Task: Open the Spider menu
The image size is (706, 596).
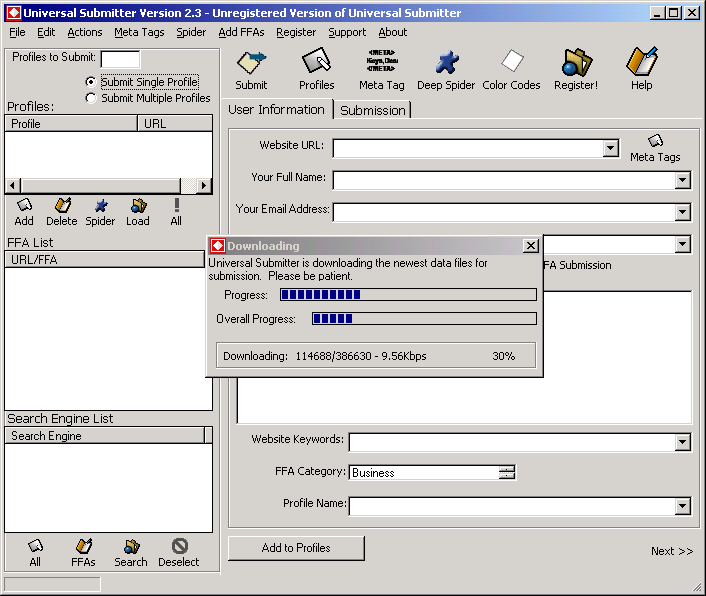Action: click(191, 32)
